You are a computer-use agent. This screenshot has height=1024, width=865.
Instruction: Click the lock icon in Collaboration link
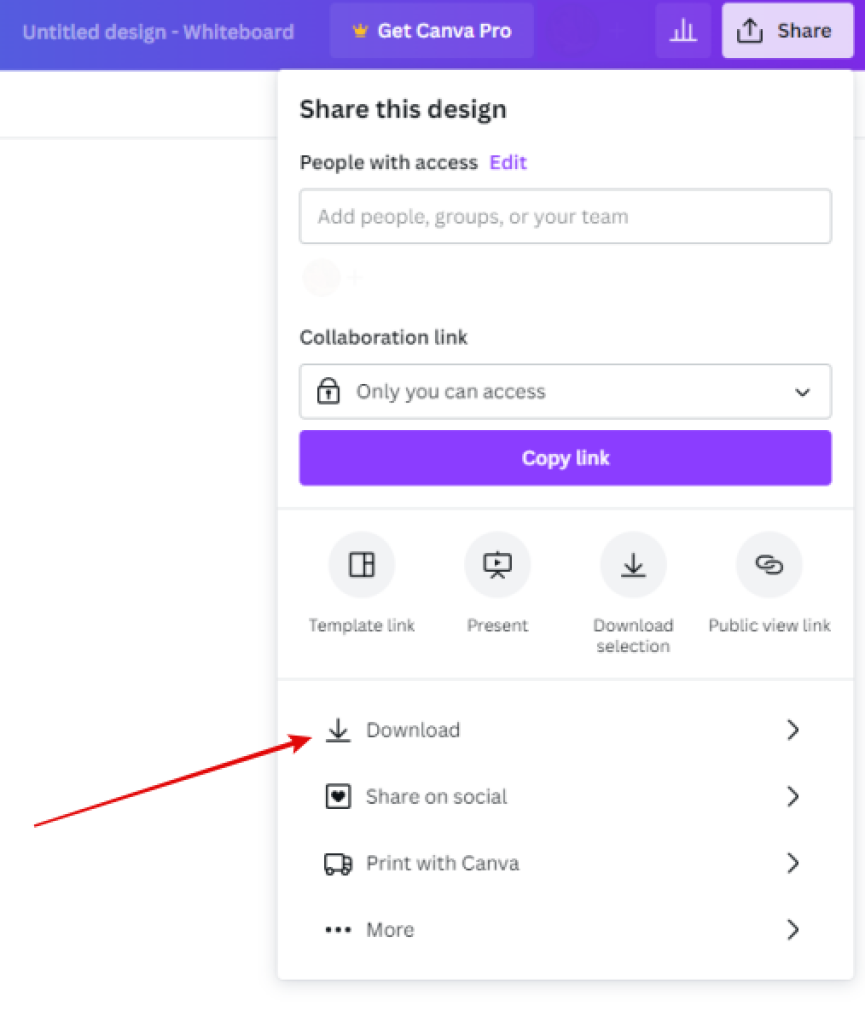[328, 391]
